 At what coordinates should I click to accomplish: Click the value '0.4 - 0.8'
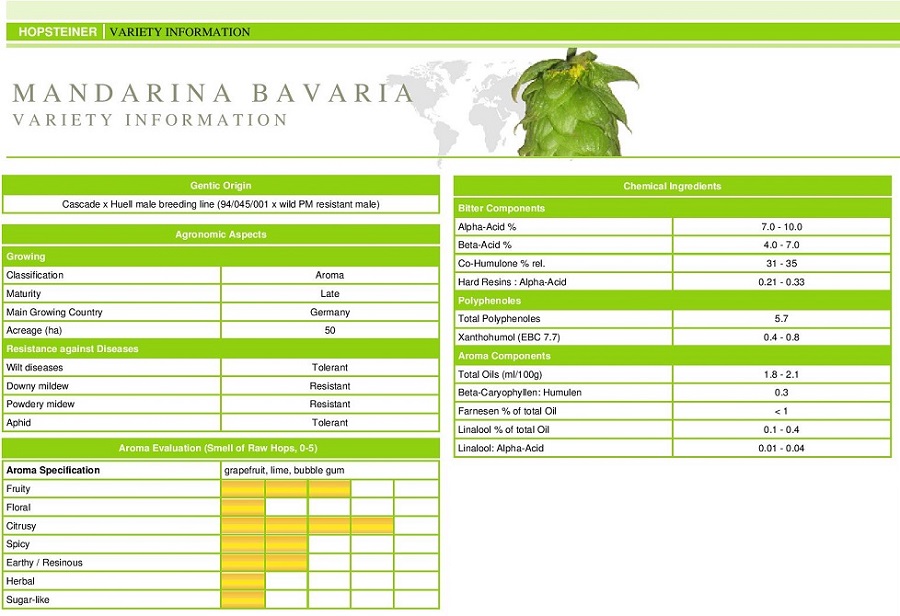pos(781,337)
